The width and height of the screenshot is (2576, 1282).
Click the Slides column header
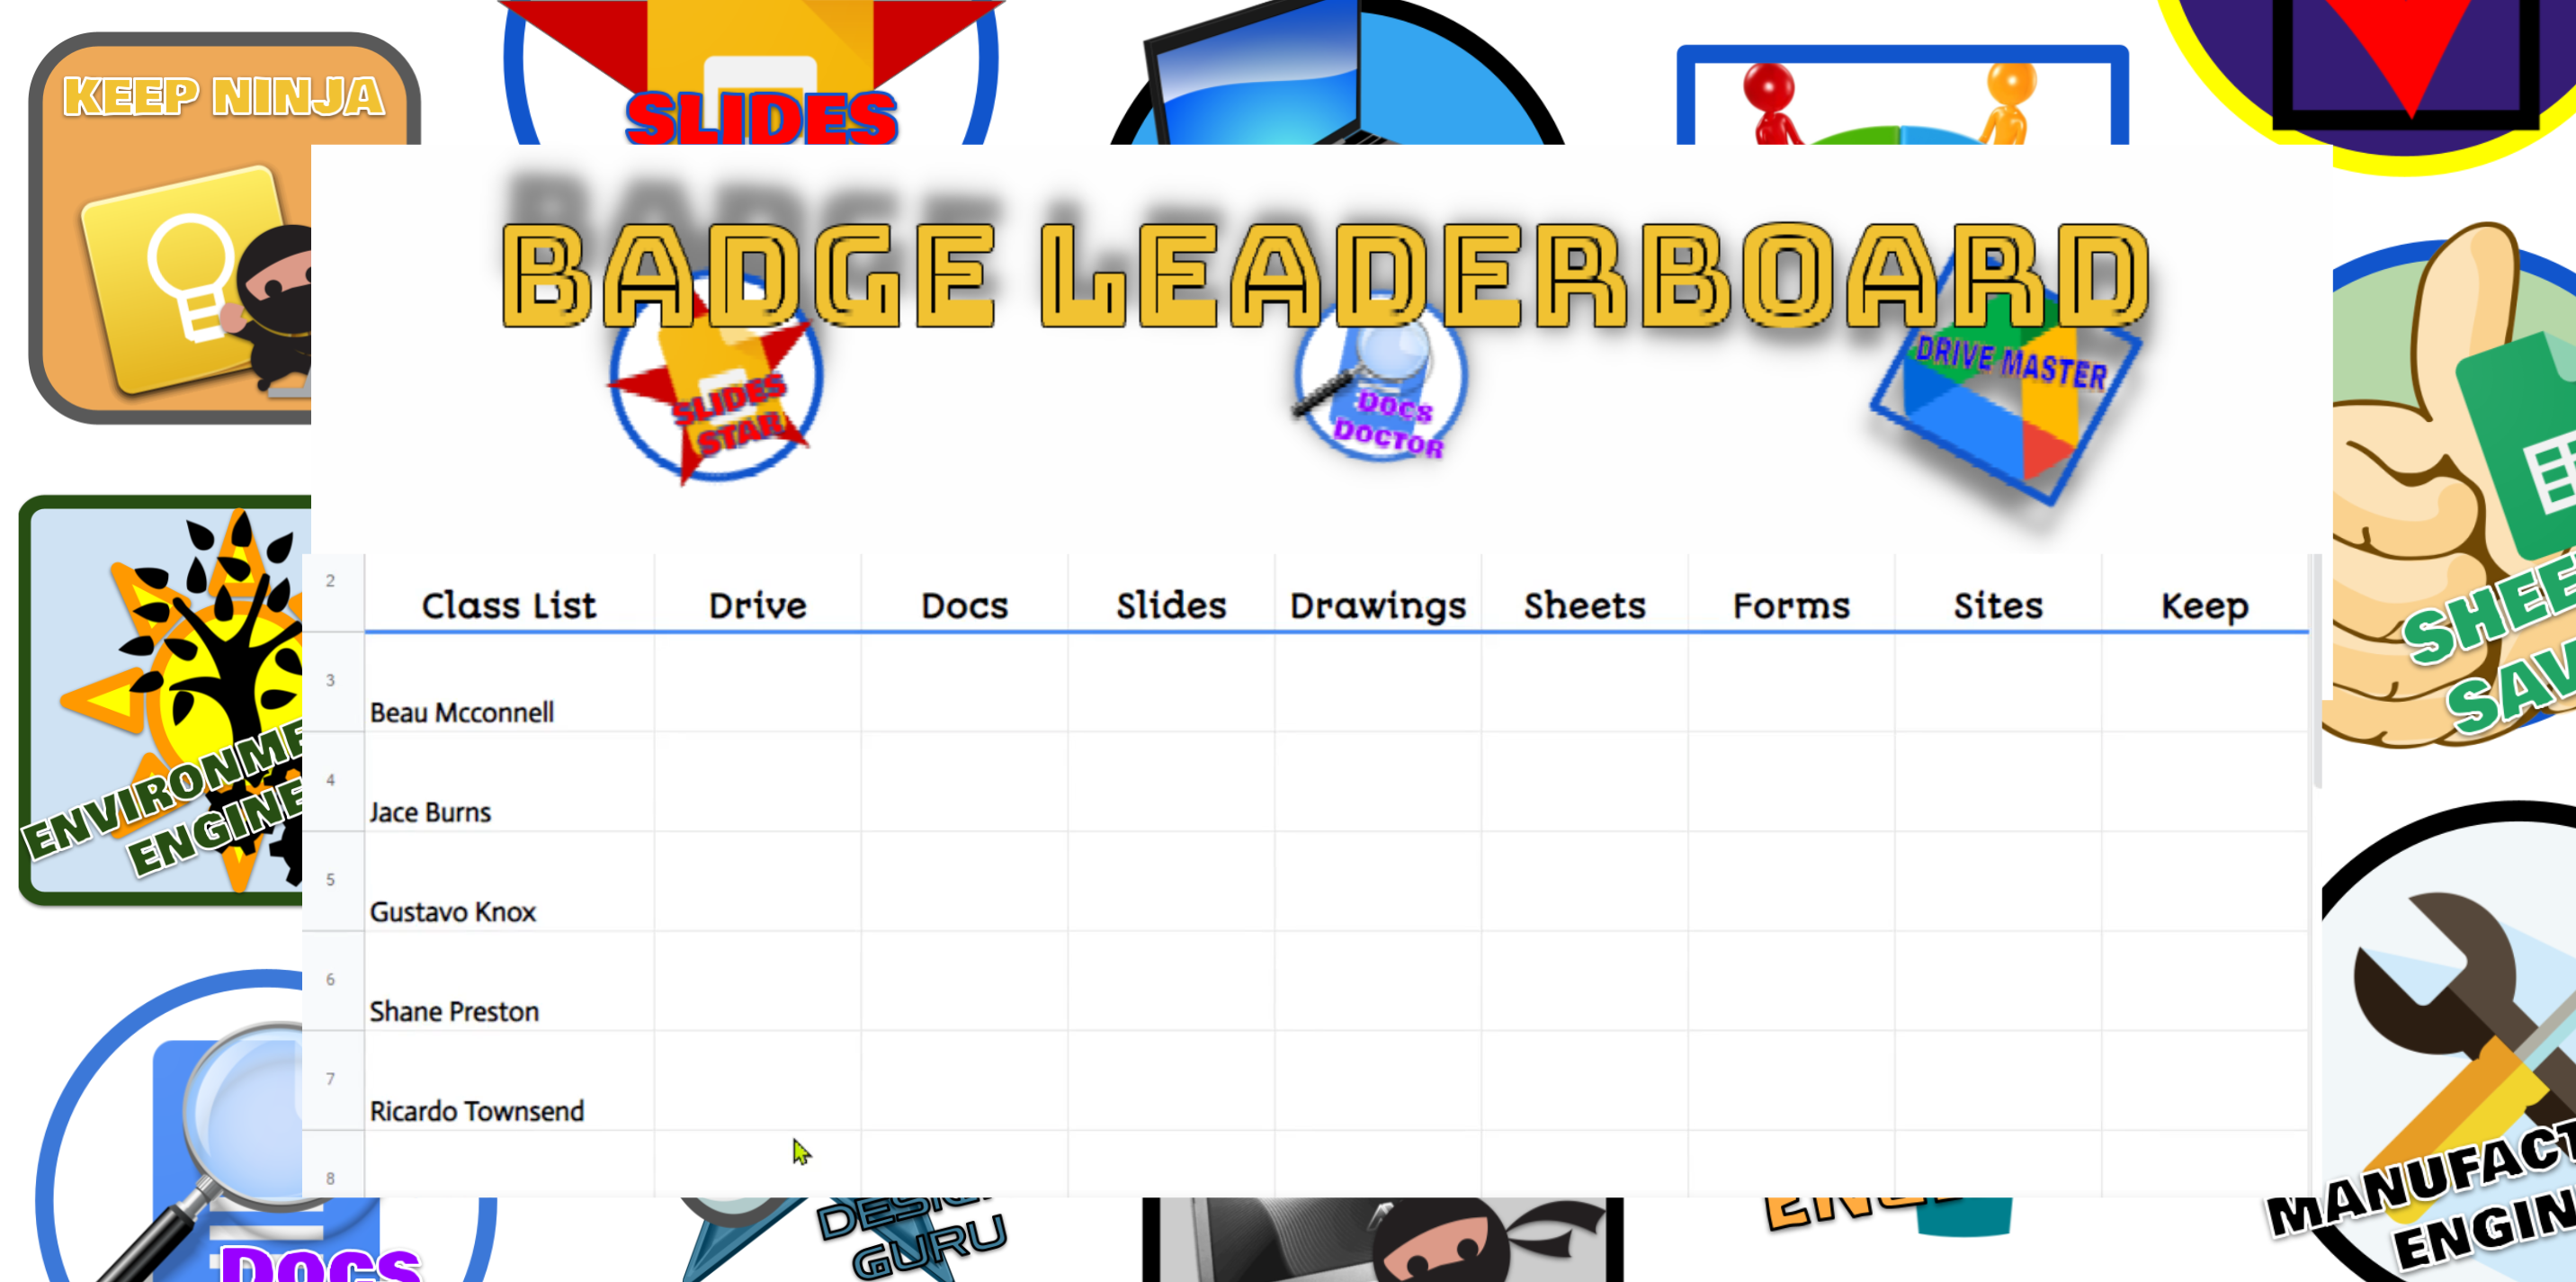click(1169, 605)
